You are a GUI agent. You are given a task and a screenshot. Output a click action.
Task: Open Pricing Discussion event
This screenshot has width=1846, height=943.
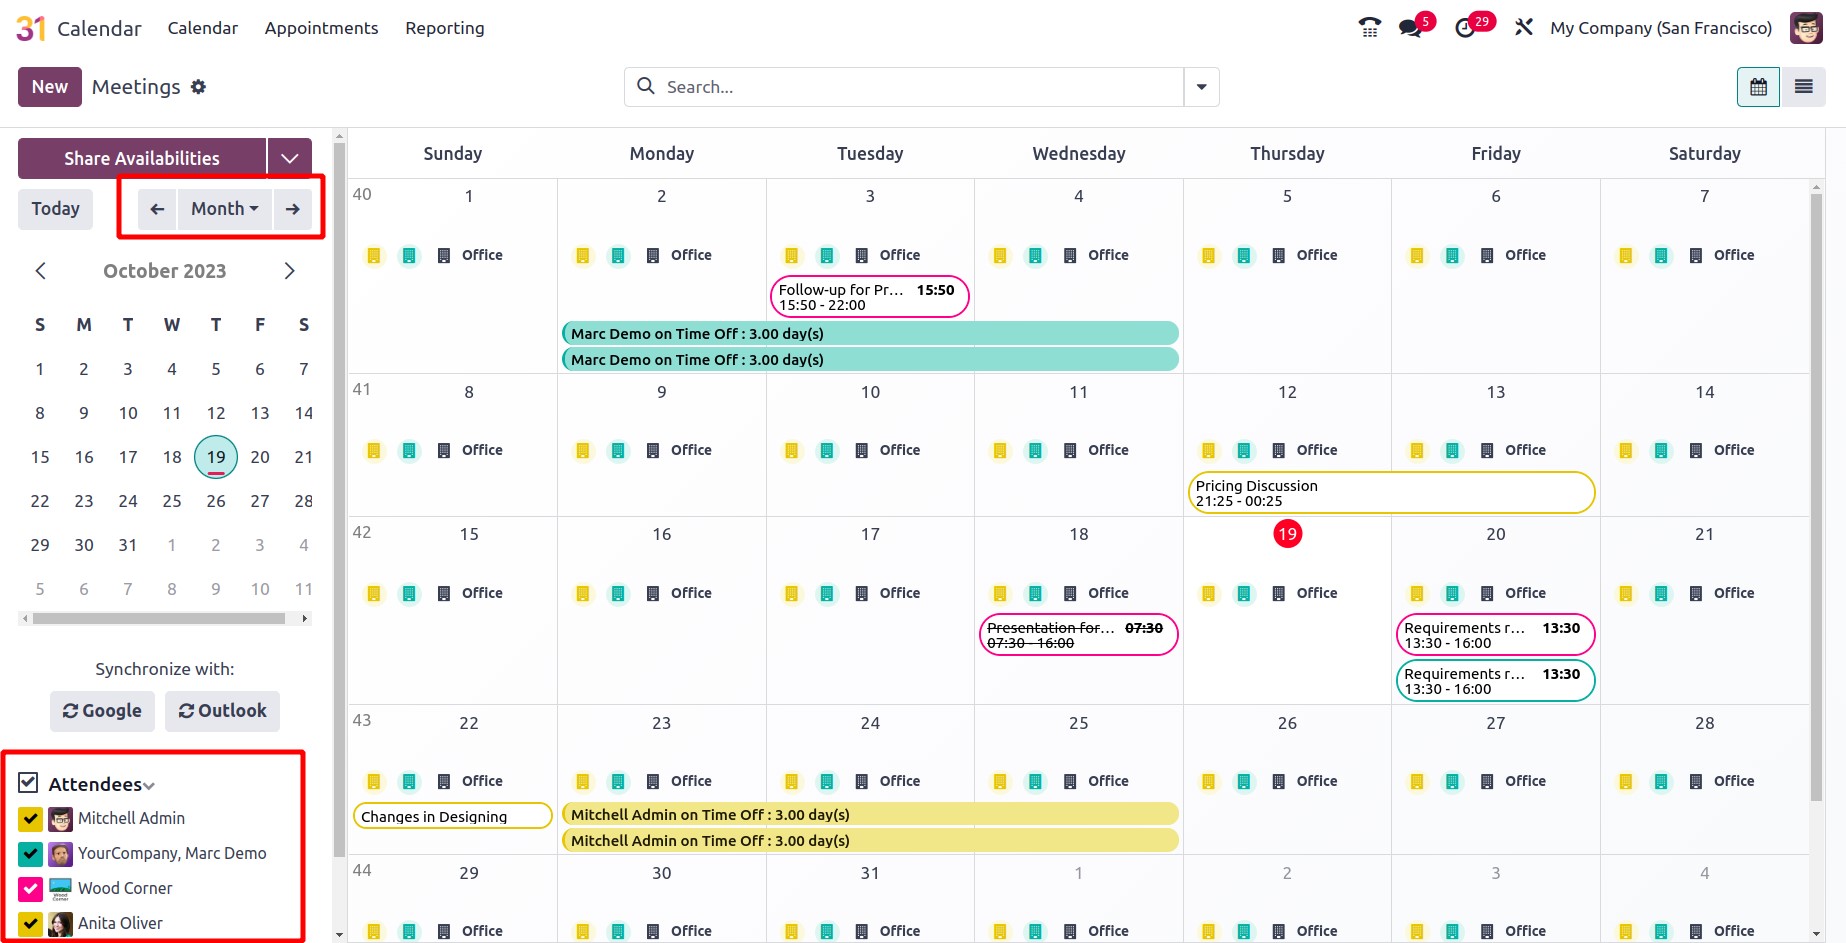pos(1391,493)
